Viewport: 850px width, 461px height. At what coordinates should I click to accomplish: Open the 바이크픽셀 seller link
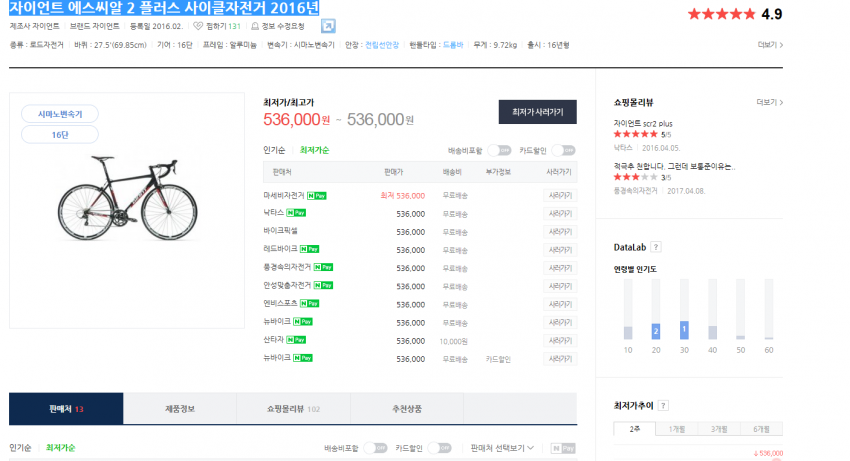pos(280,230)
